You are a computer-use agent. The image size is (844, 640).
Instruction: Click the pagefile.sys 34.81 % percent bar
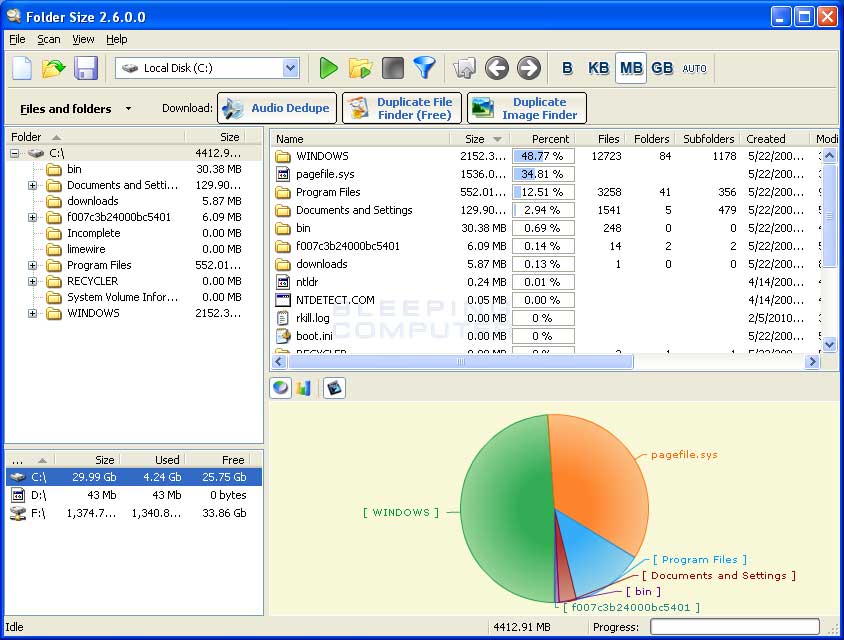543,174
